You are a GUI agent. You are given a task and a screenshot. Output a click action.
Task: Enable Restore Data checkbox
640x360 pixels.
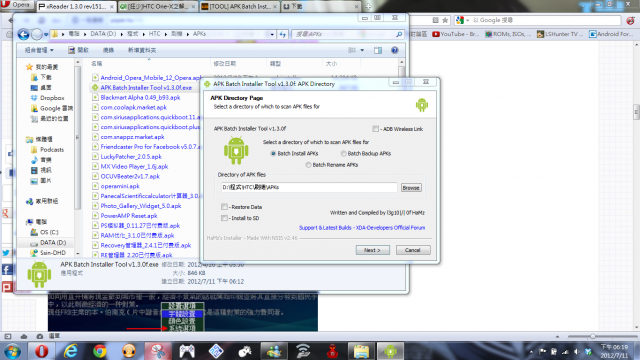click(x=224, y=207)
